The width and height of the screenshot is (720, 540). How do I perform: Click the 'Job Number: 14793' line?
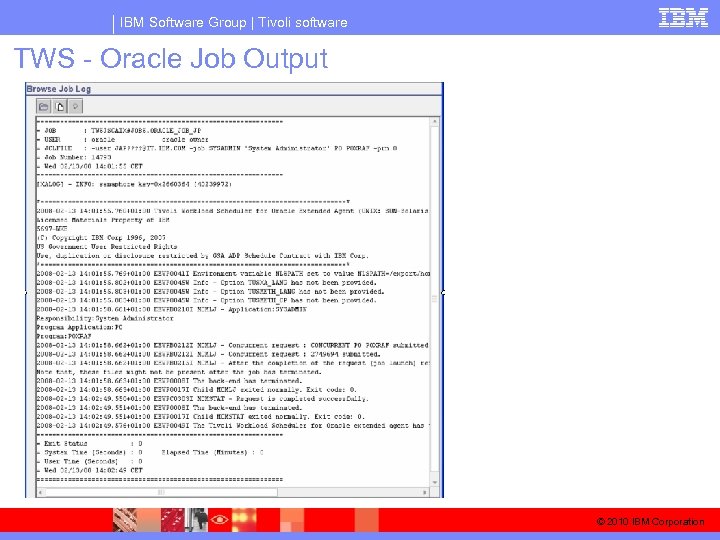pos(74,157)
